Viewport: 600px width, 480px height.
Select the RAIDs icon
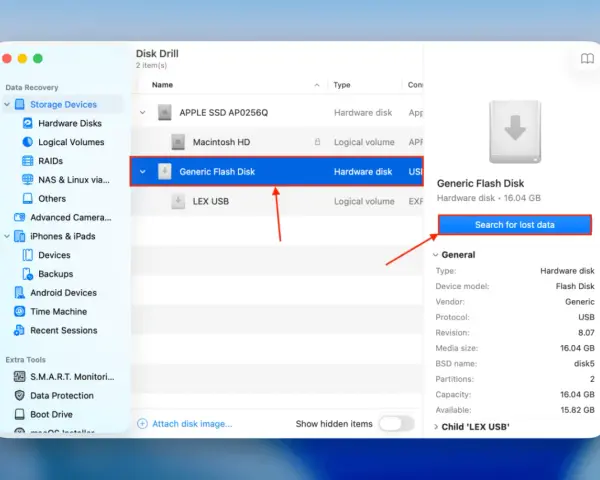pyautogui.click(x=28, y=161)
